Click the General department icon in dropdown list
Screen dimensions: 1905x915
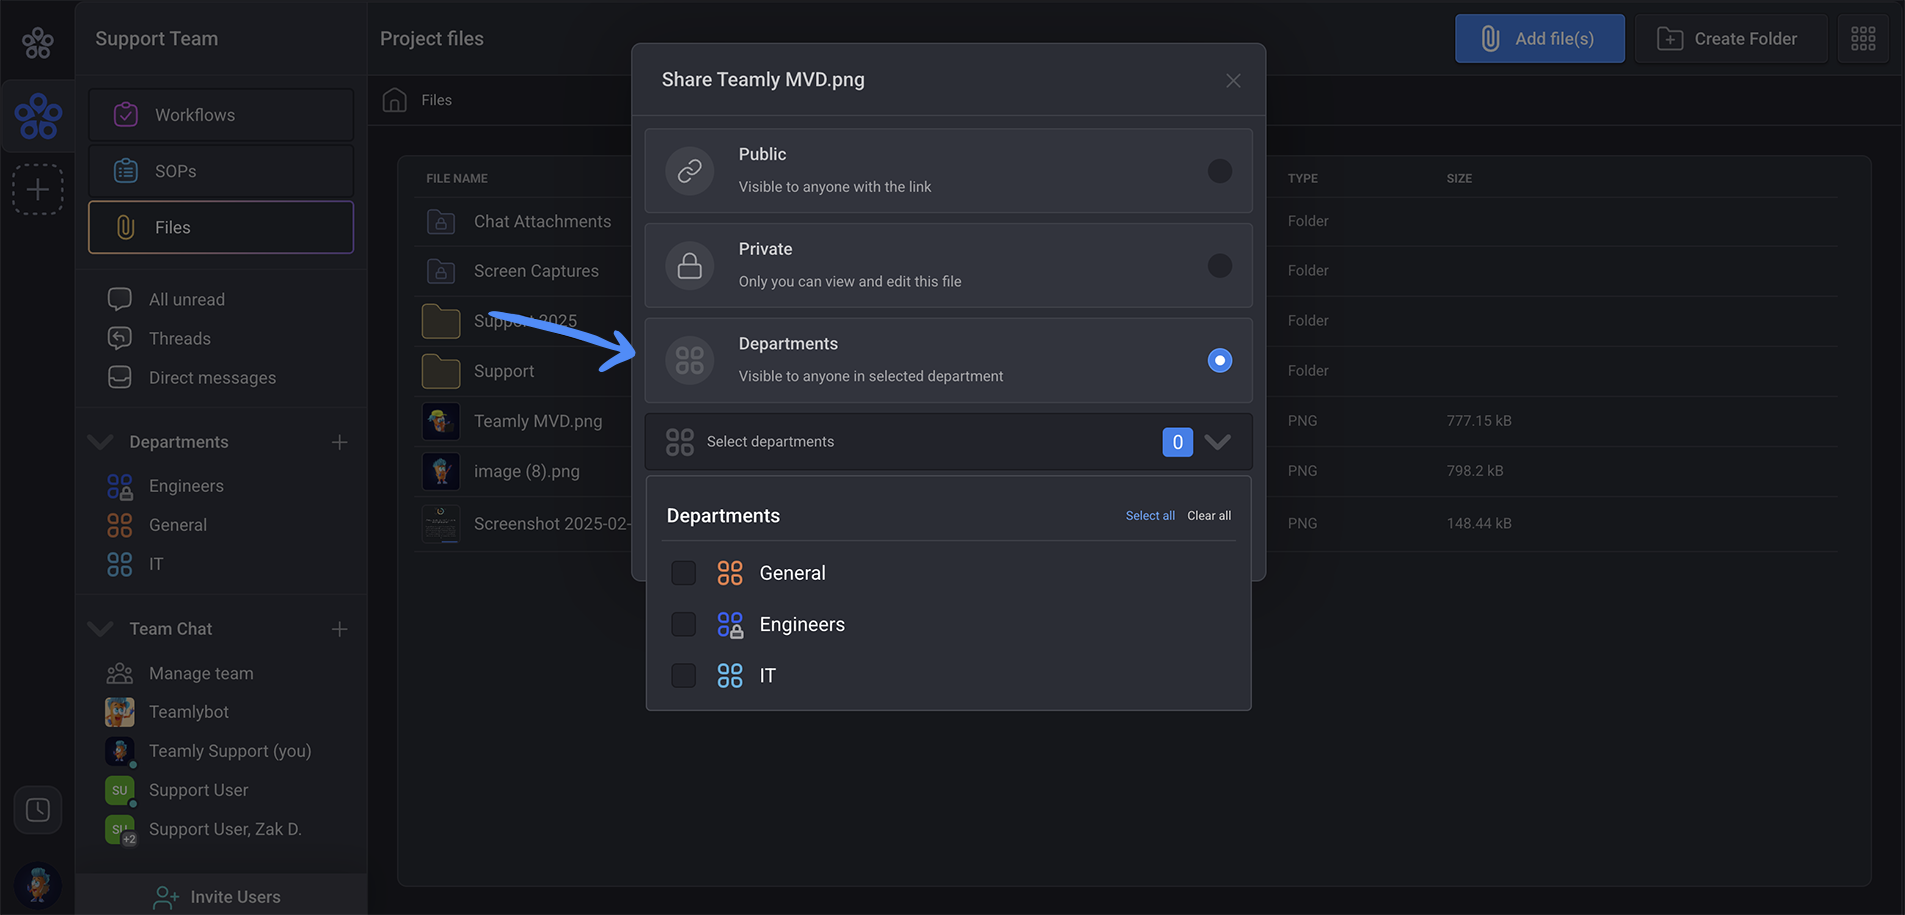pyautogui.click(x=730, y=573)
